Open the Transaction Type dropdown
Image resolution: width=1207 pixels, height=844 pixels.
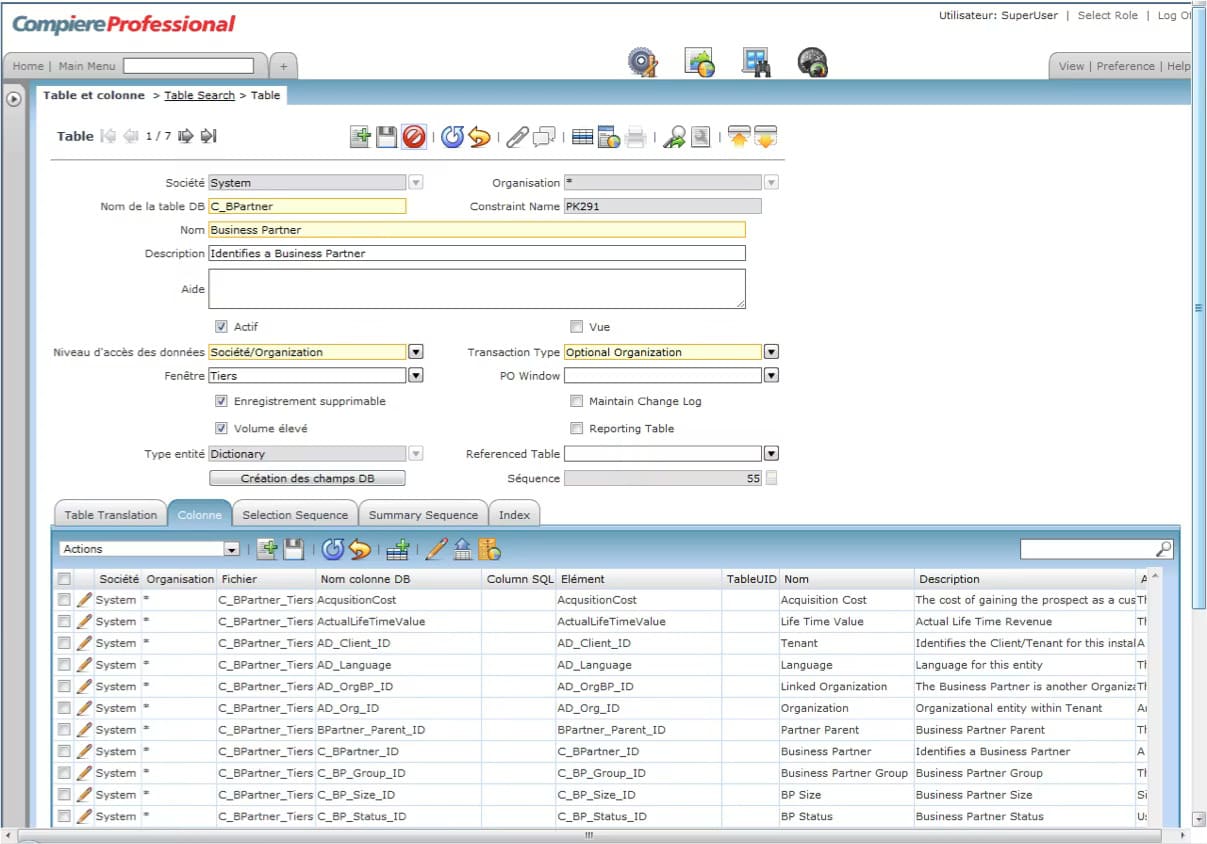(x=771, y=352)
